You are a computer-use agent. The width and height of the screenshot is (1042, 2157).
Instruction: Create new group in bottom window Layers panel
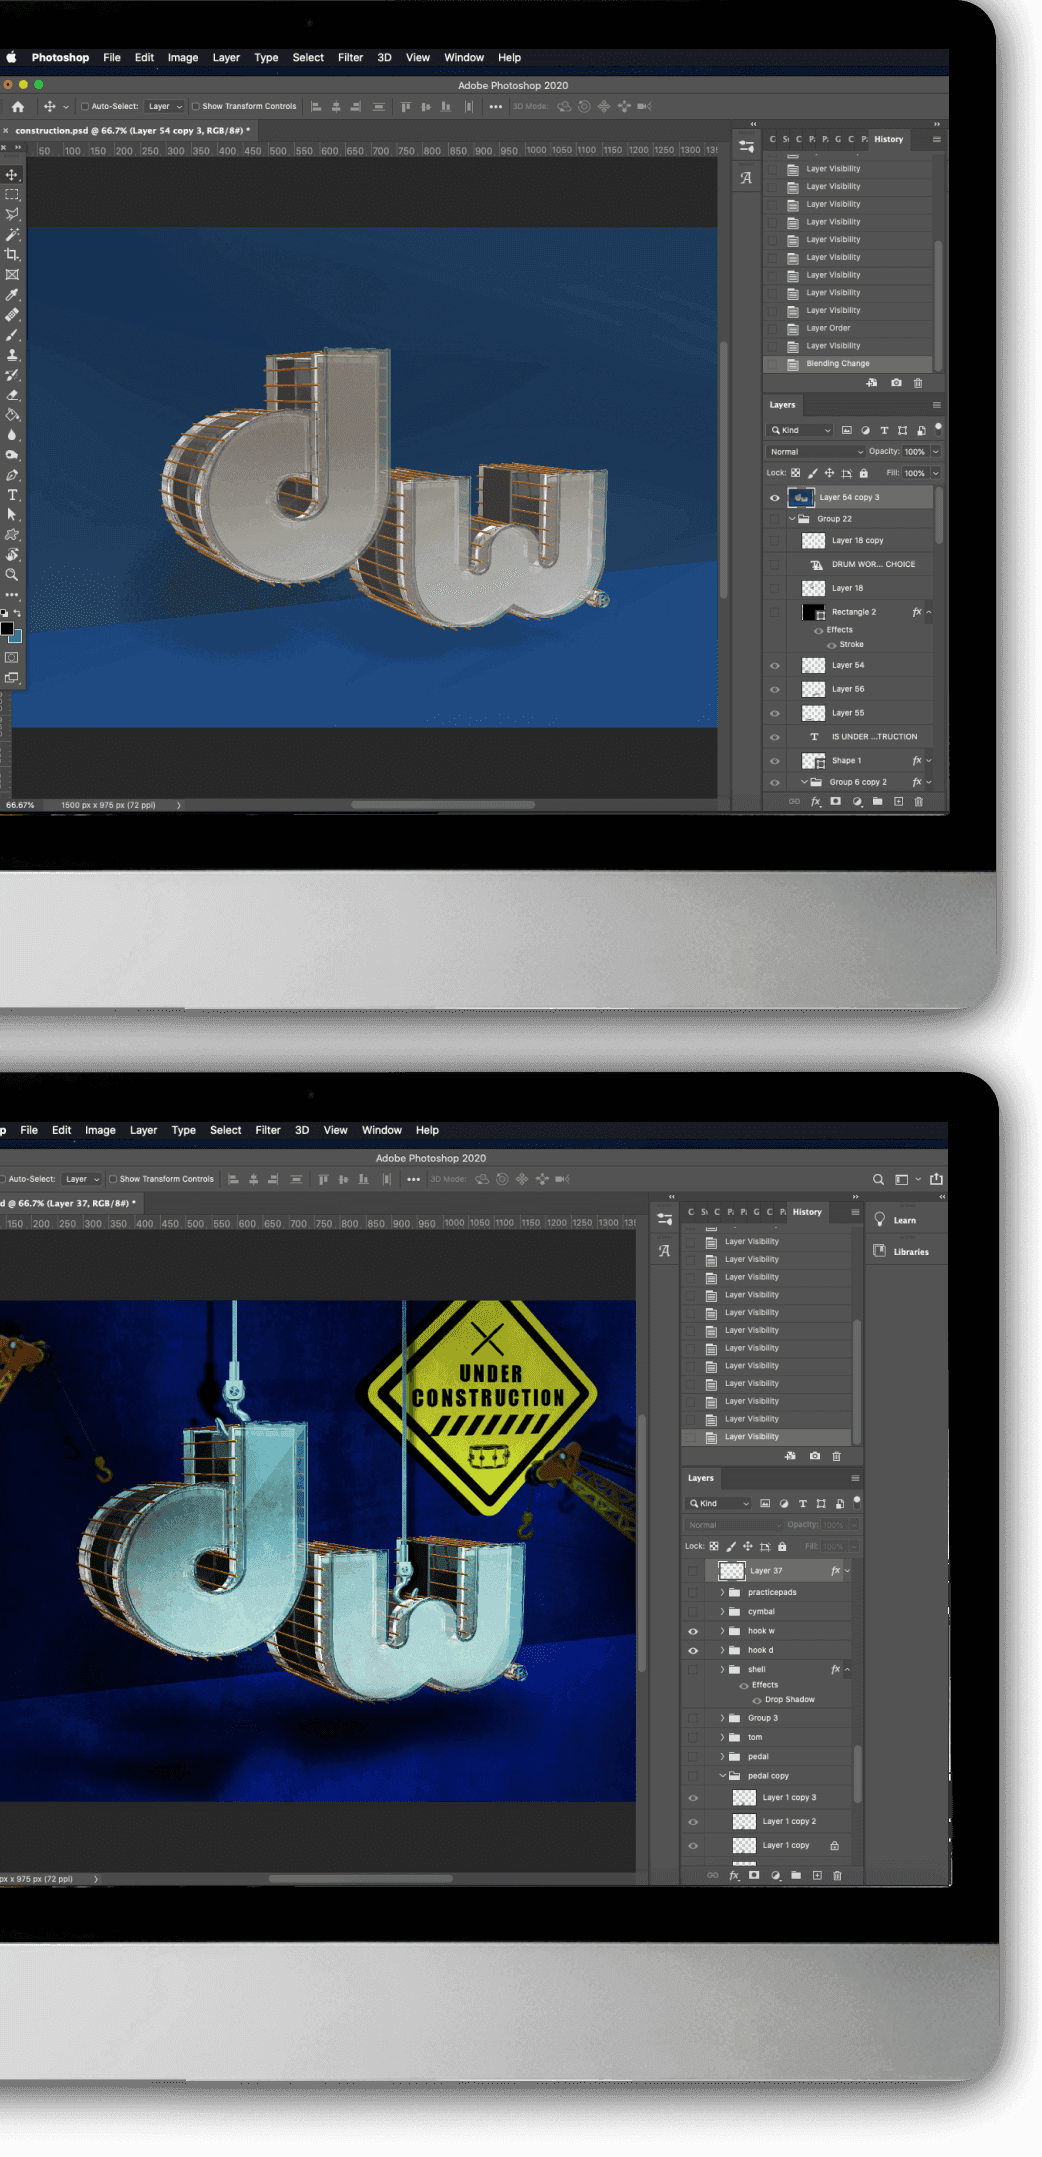[x=796, y=1875]
